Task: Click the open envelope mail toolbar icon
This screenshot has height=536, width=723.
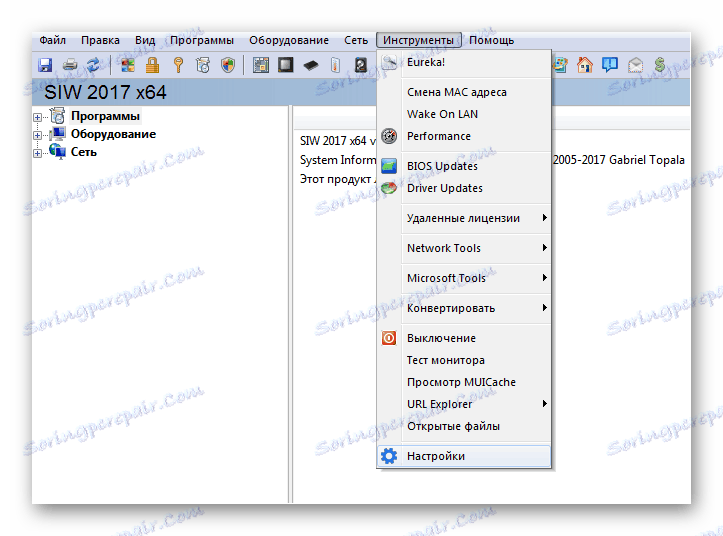Action: [x=635, y=65]
